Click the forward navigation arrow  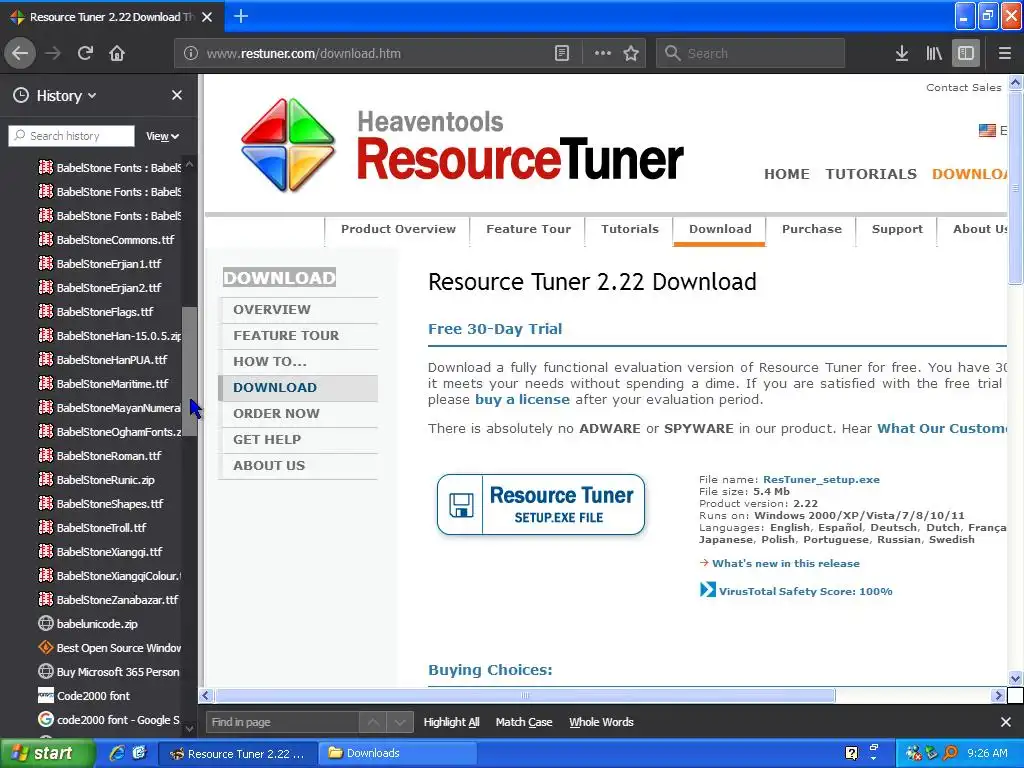coord(53,53)
